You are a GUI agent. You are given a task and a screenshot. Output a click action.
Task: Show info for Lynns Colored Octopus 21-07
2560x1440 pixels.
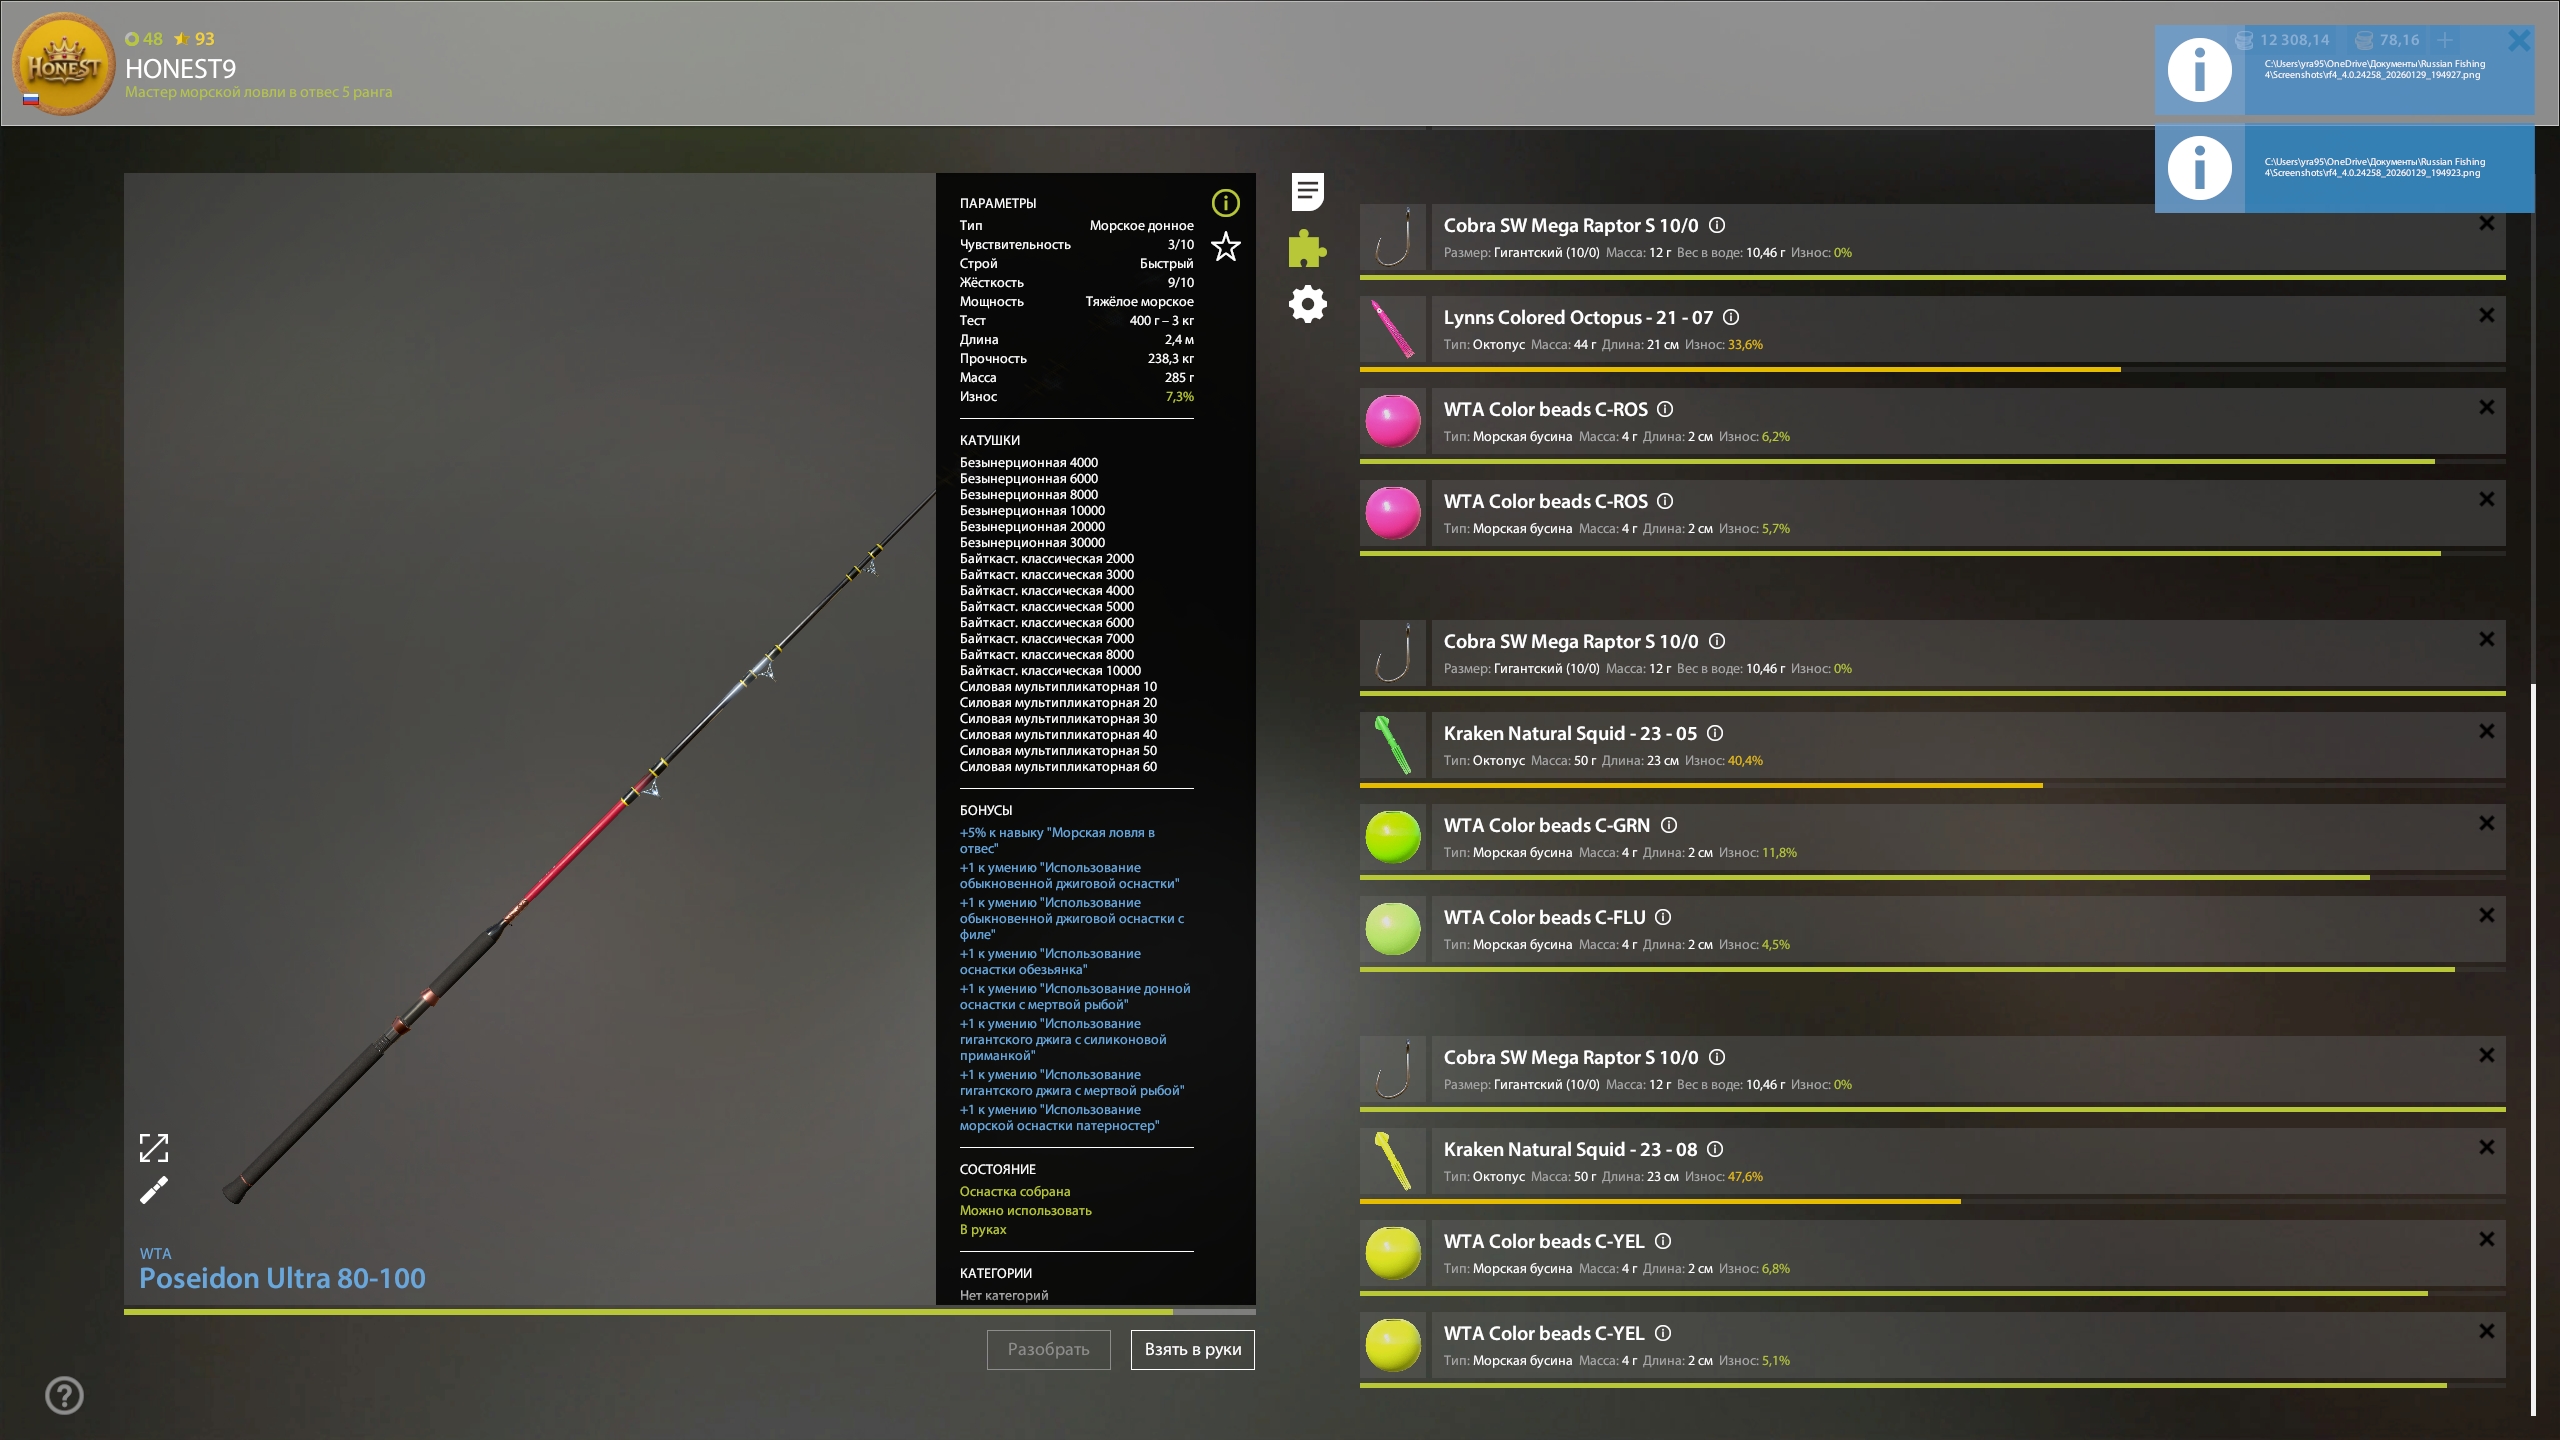(x=1731, y=317)
